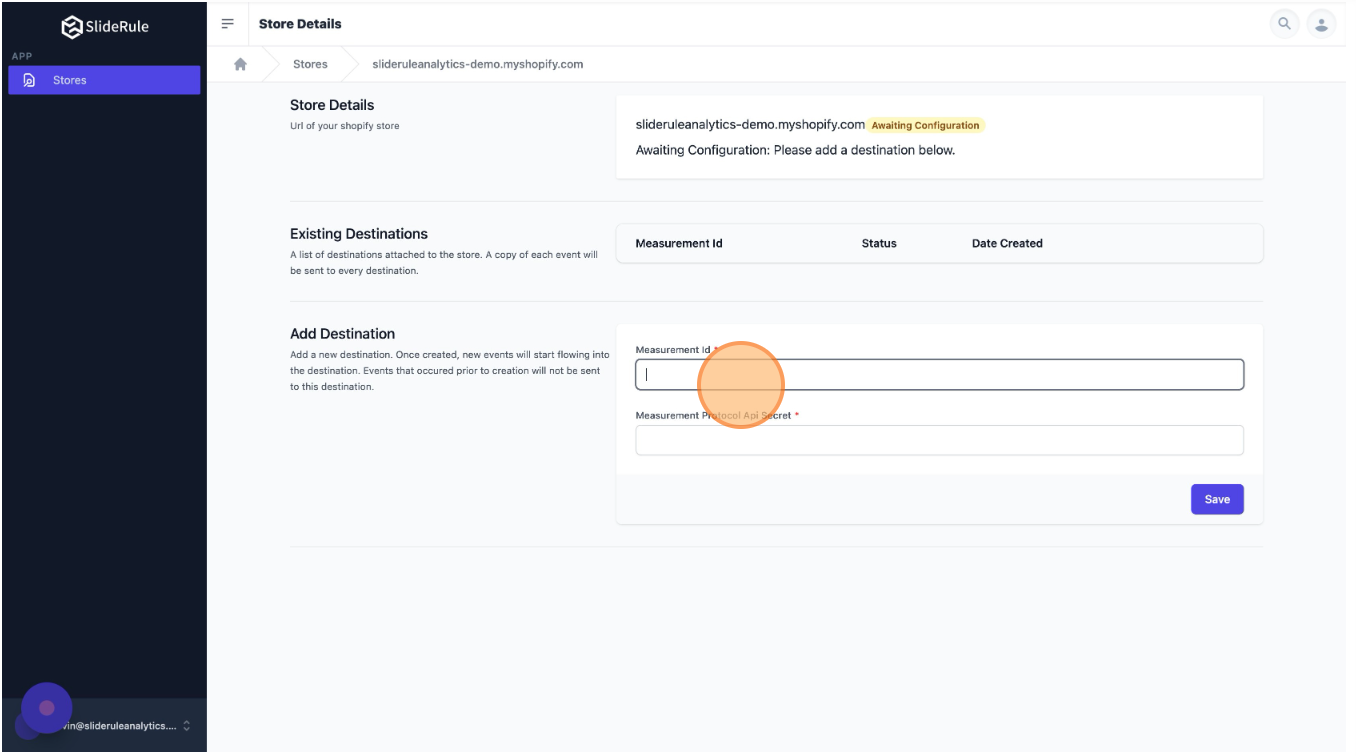Go home via the breadcrumb house icon

240,64
